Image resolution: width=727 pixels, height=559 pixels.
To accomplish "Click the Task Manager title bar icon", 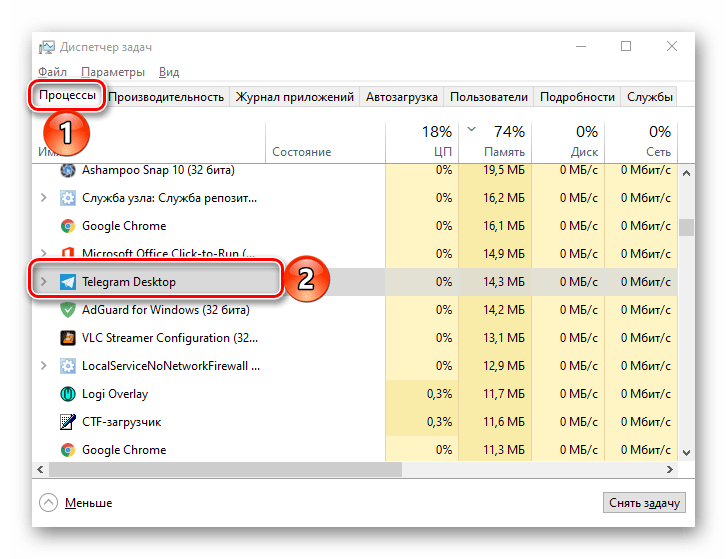I will (x=46, y=47).
